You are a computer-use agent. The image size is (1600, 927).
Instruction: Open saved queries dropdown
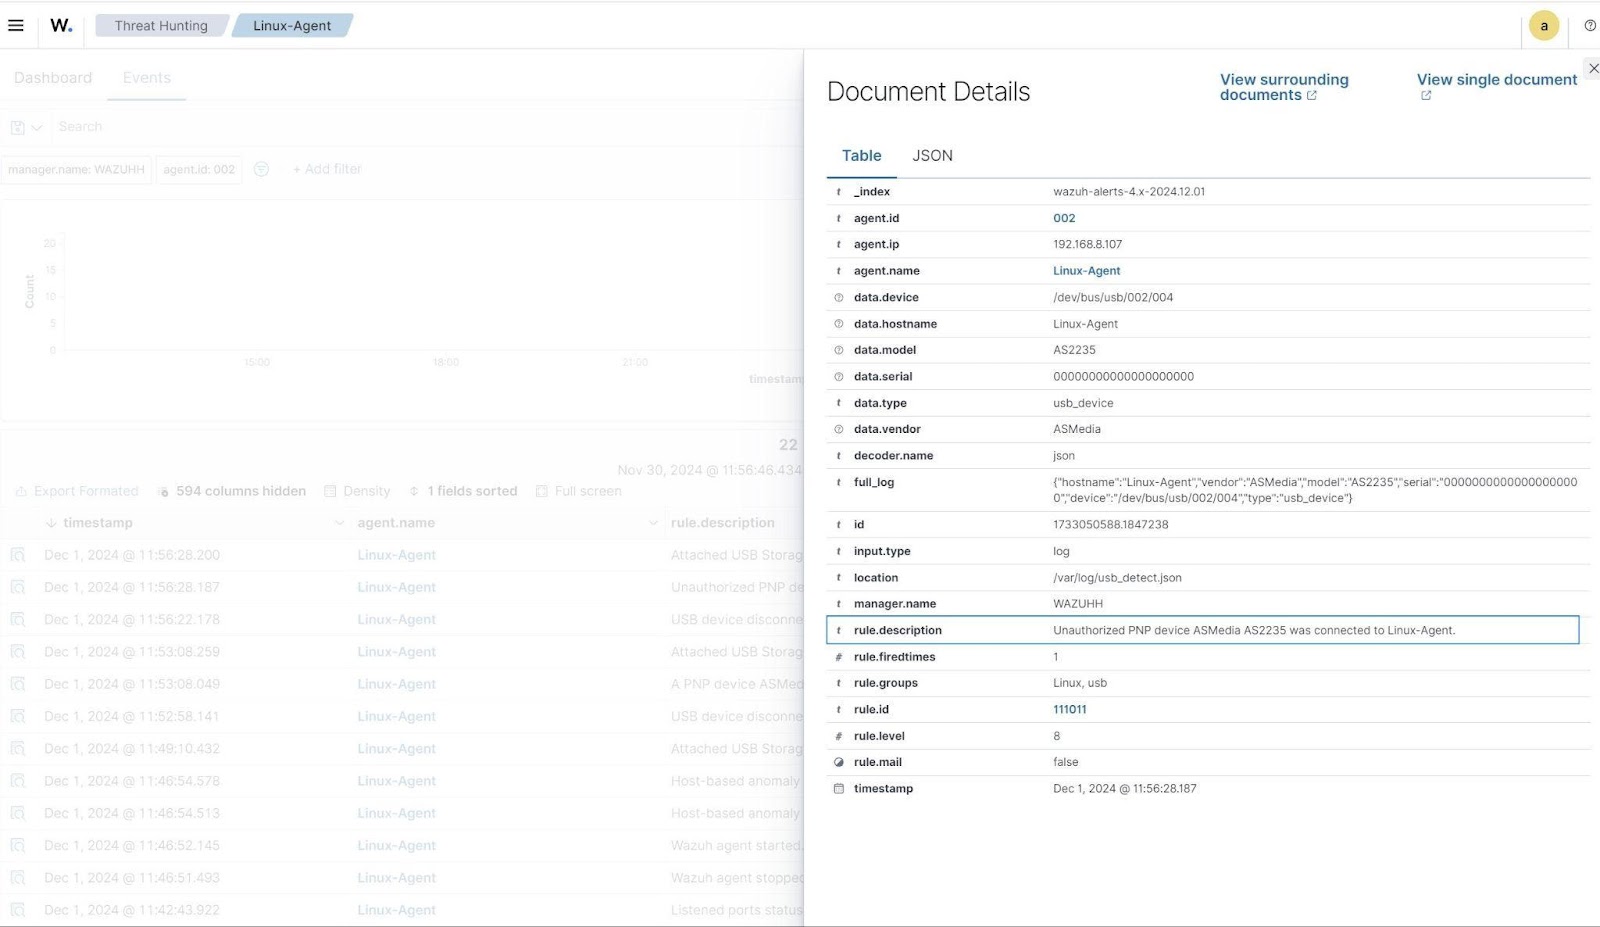click(x=26, y=127)
